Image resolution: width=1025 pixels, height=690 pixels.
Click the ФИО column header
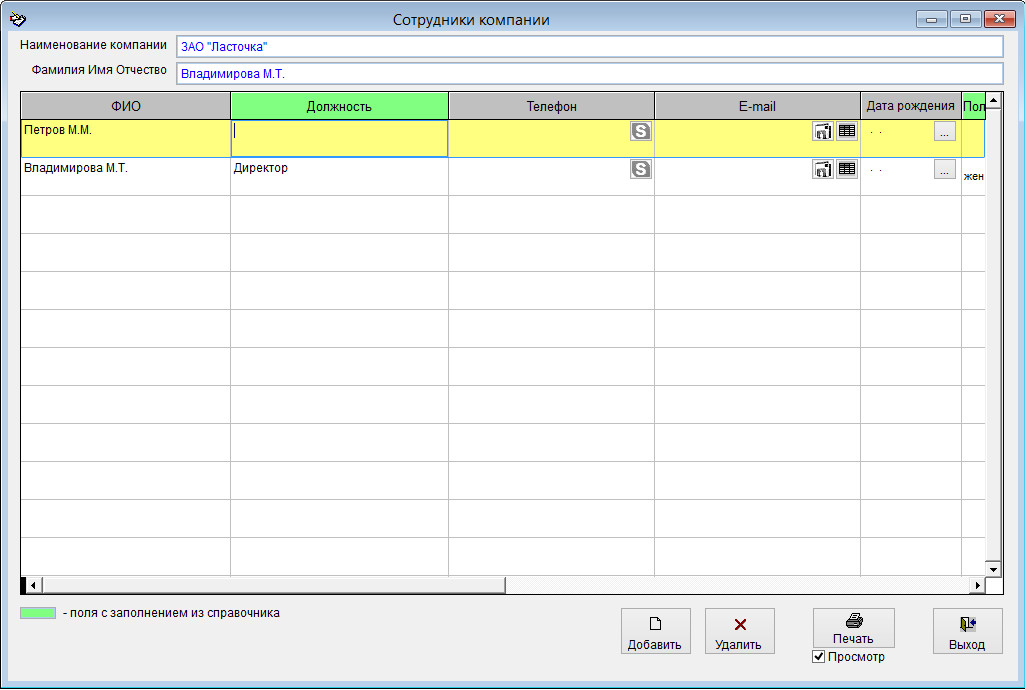[126, 106]
